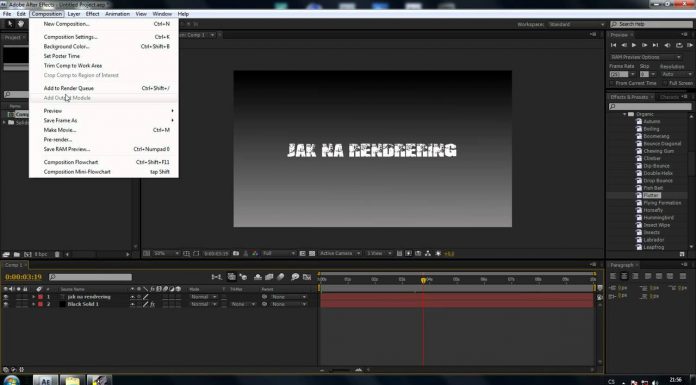696x385 pixels.
Task: Open grid and guide options icon
Action: click(186, 254)
